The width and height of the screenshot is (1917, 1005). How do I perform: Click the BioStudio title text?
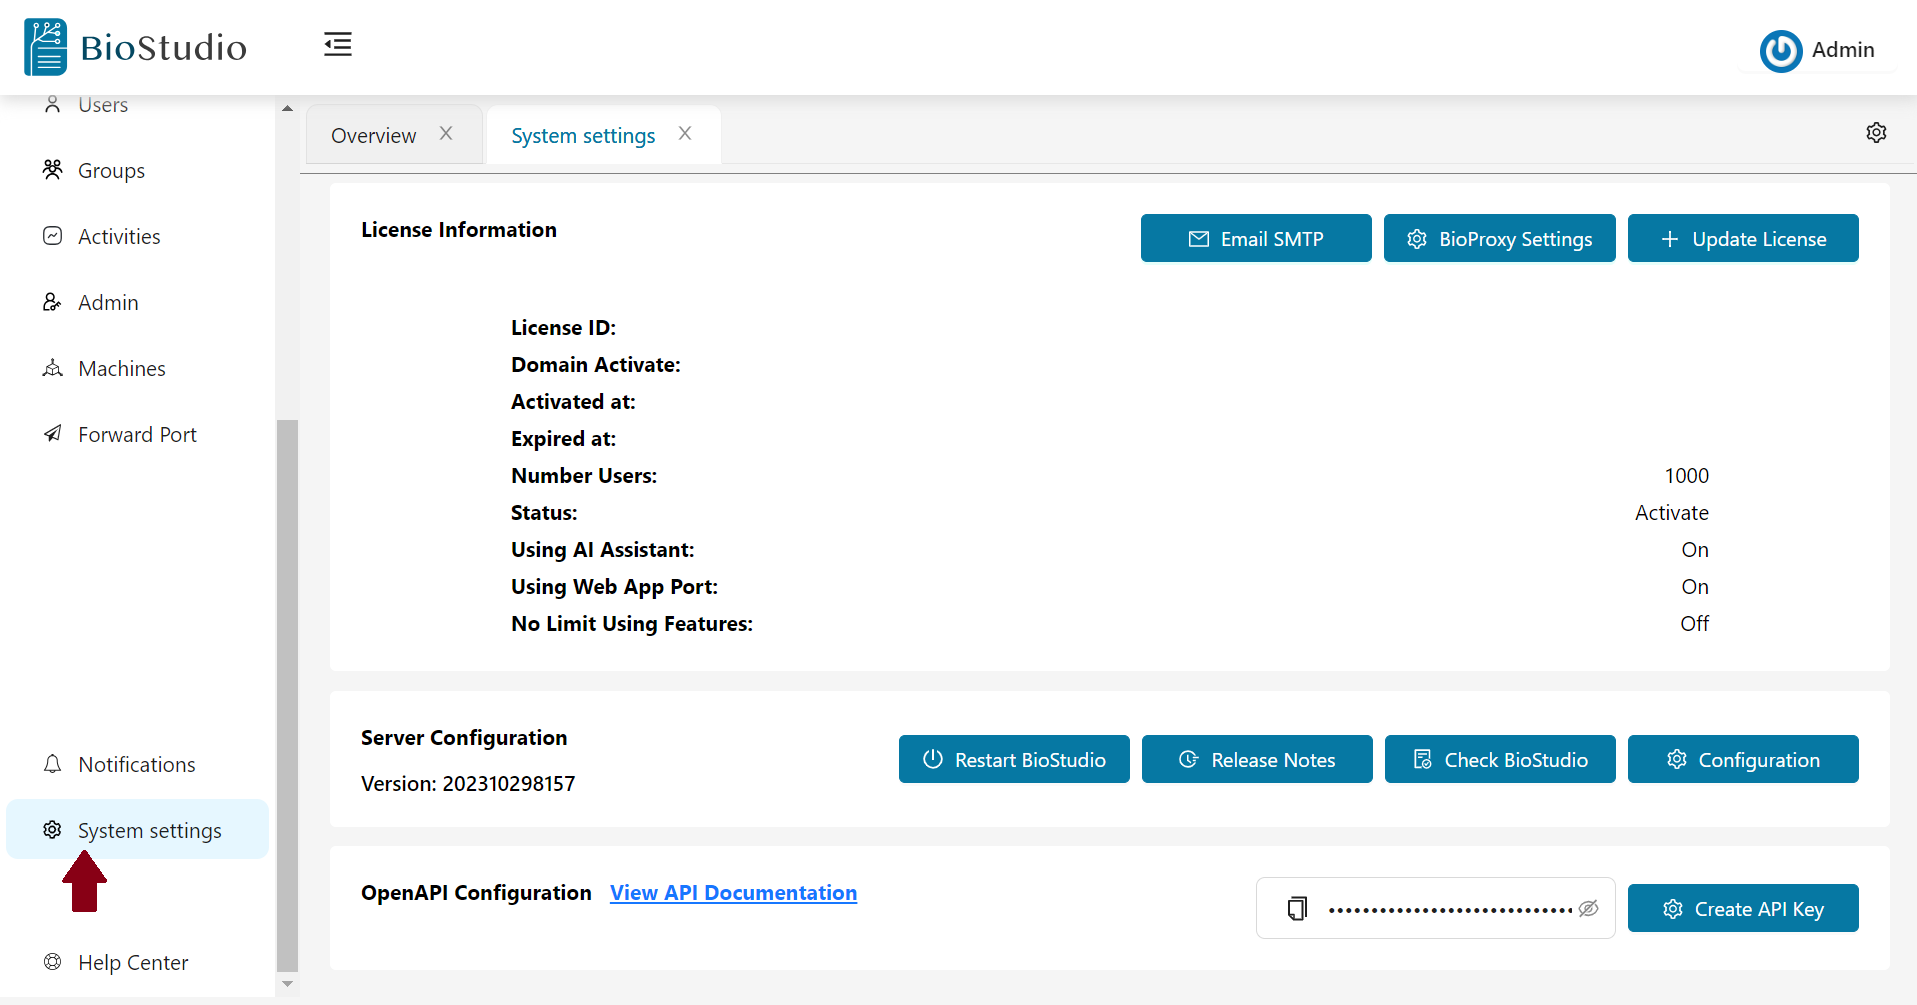pos(163,48)
